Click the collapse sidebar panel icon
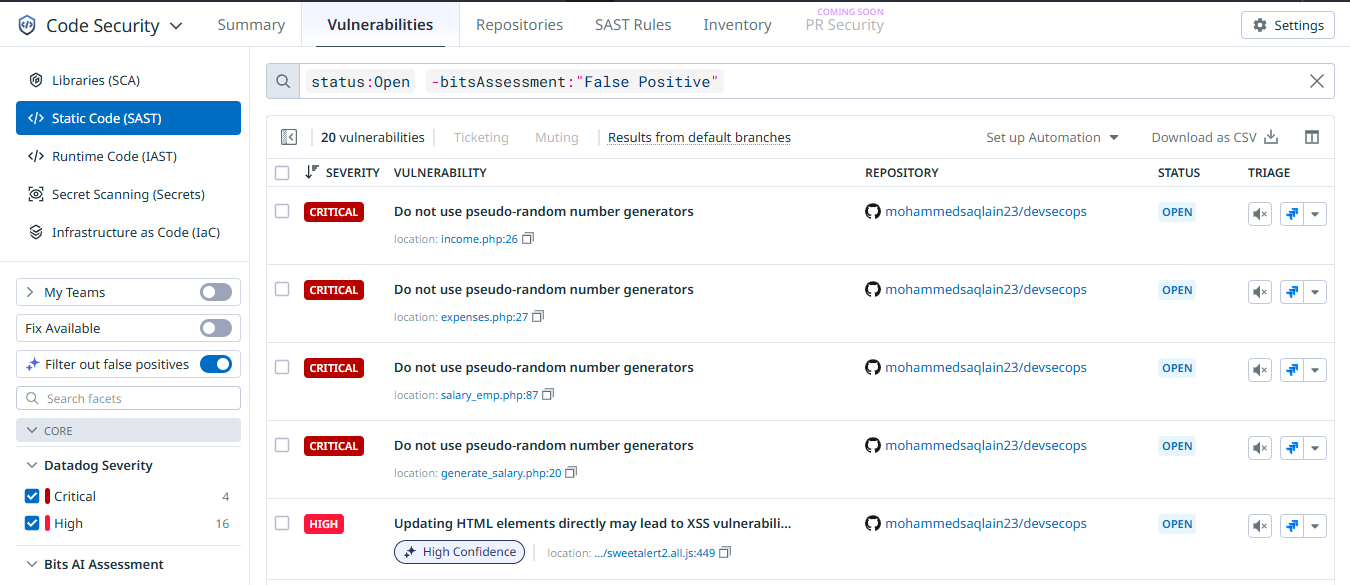The image size is (1350, 585). (x=289, y=138)
